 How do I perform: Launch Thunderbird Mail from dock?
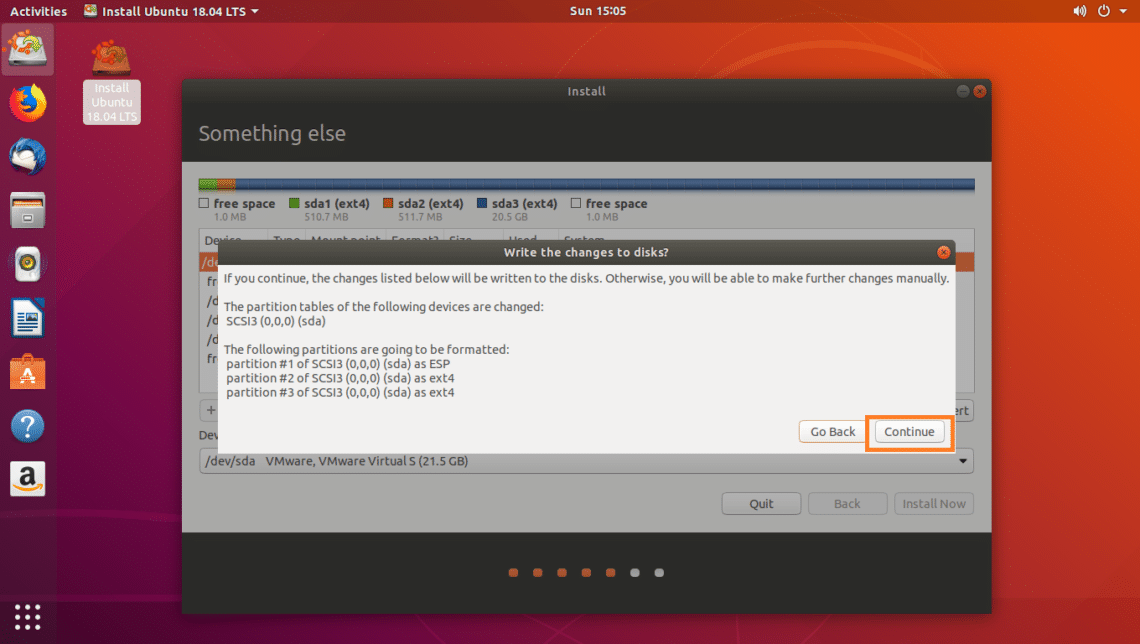tap(28, 157)
